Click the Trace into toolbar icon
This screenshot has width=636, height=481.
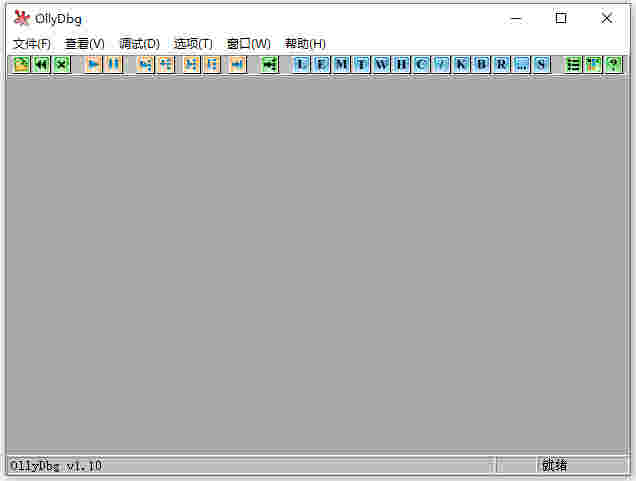click(x=192, y=64)
